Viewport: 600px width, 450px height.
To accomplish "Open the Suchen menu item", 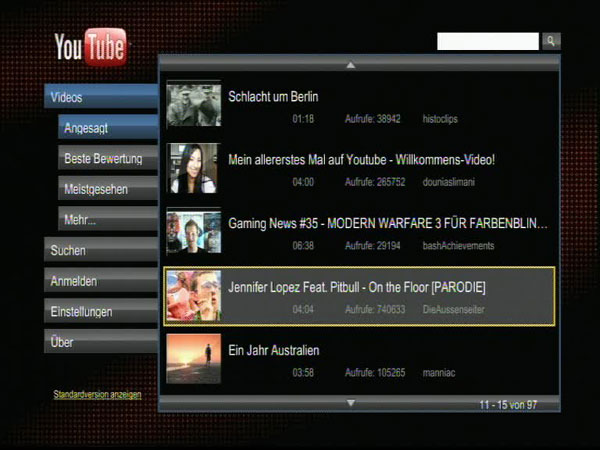I will (x=101, y=249).
